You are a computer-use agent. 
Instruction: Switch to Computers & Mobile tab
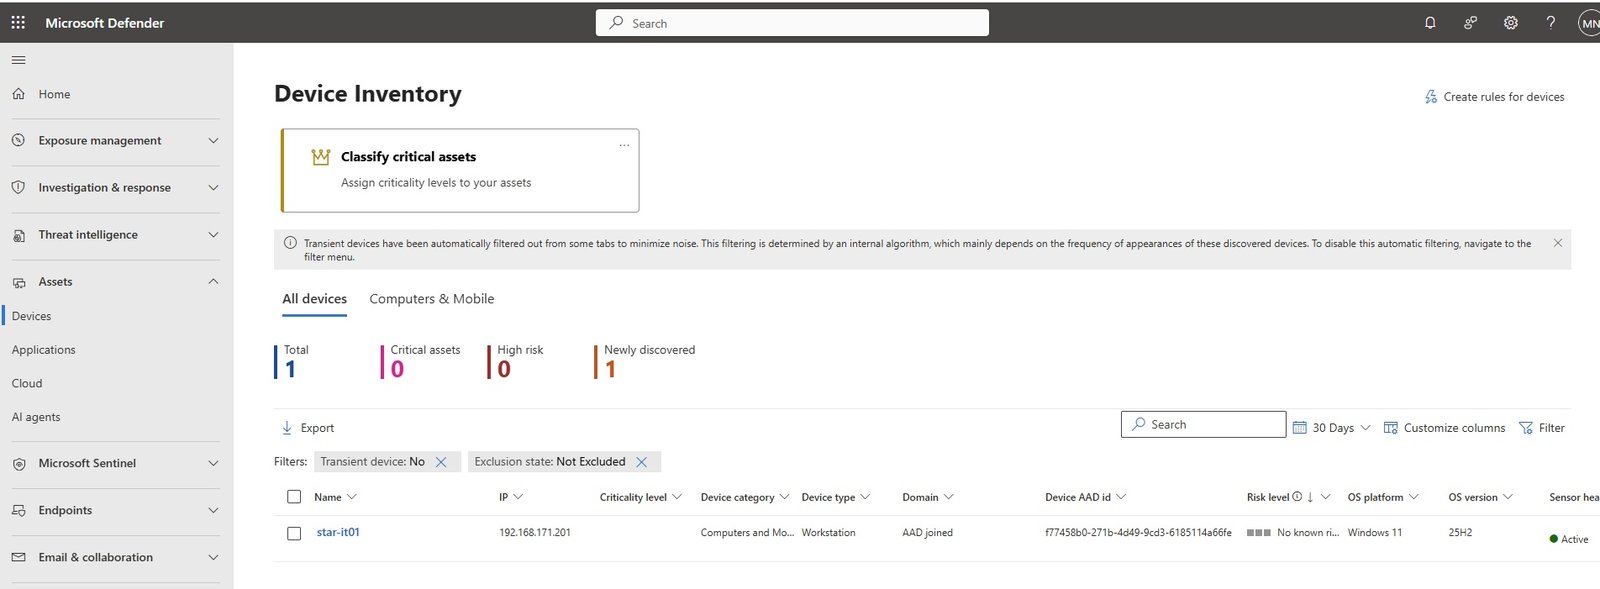click(432, 299)
